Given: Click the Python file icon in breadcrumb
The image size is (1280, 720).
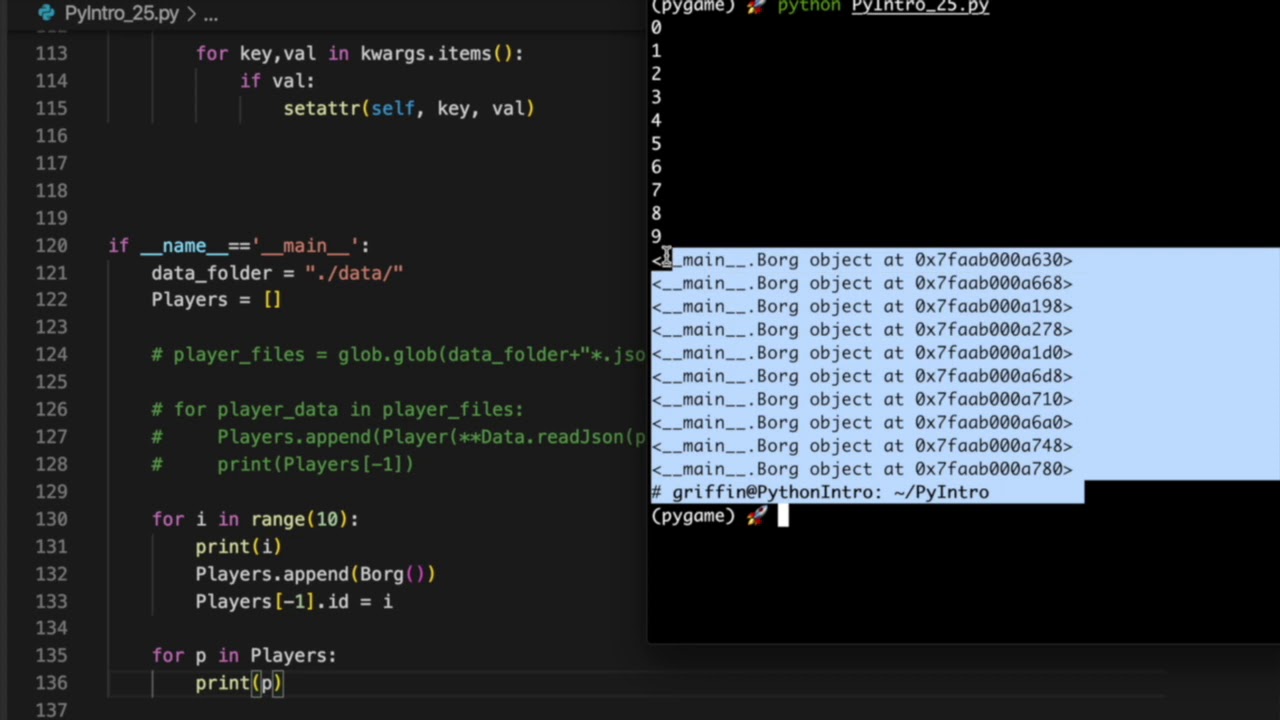Looking at the screenshot, I should (46, 13).
